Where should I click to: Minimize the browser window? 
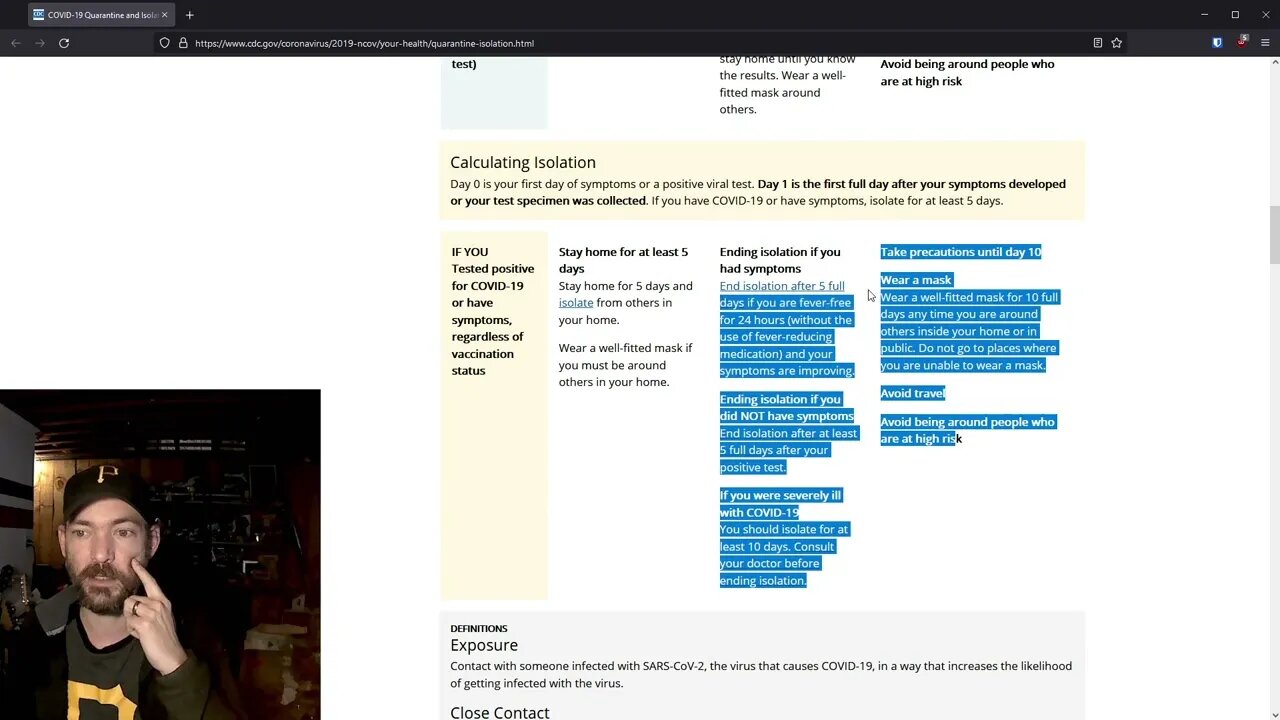pos(1205,15)
